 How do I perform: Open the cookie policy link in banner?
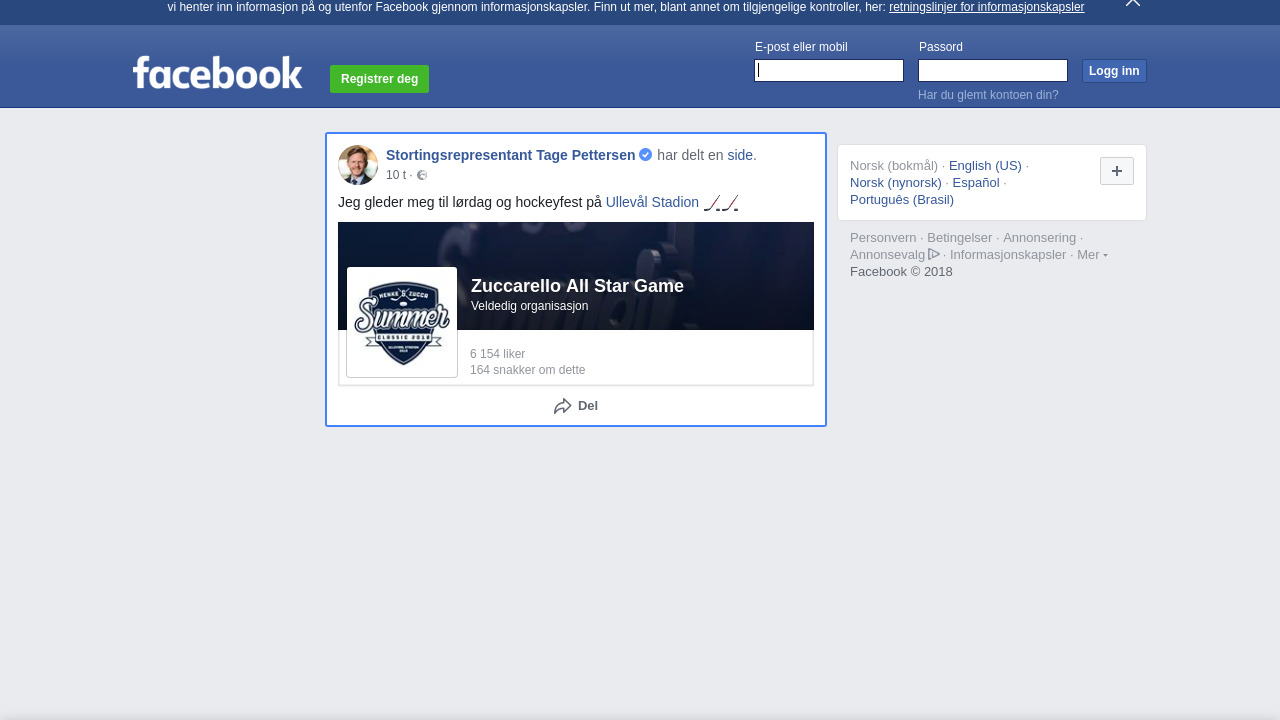tap(986, 7)
